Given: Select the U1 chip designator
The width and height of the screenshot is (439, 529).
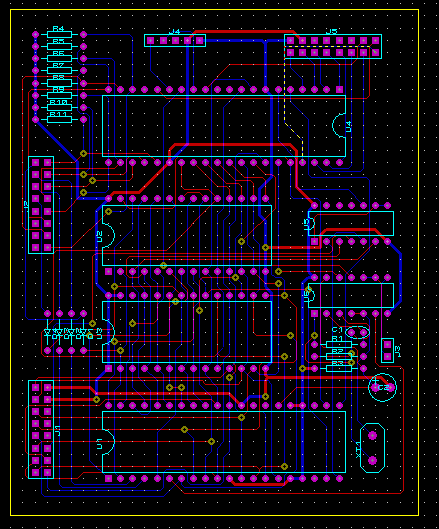Looking at the screenshot, I should coord(99,444).
